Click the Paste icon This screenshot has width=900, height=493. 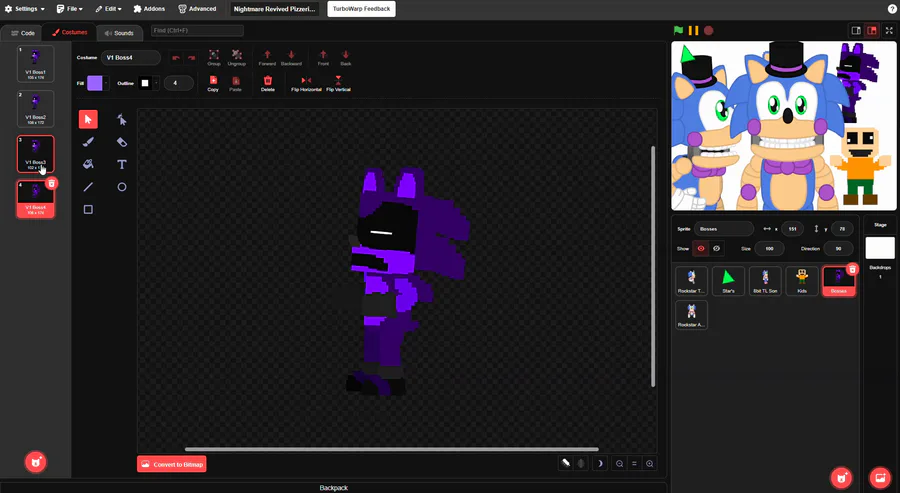tap(235, 83)
